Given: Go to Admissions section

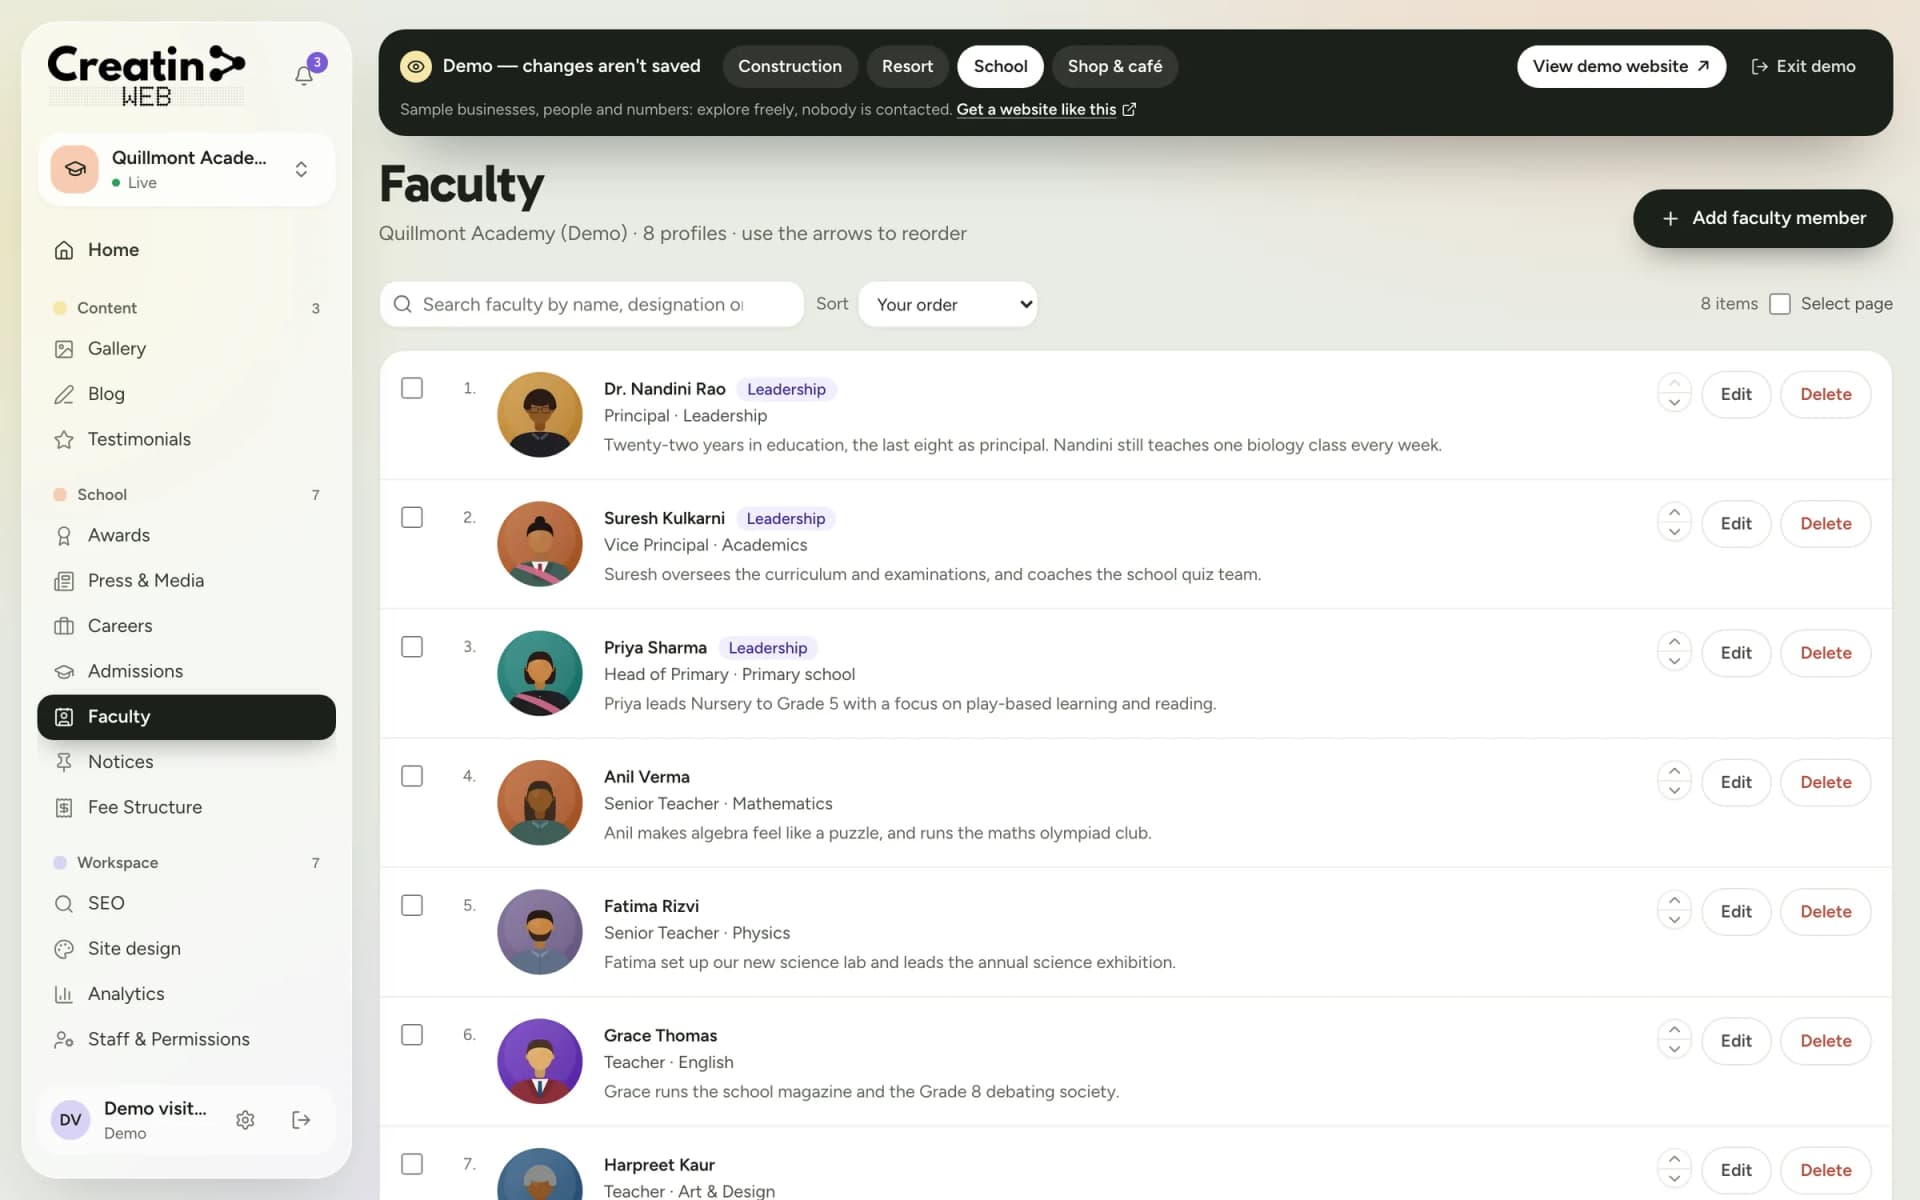Looking at the screenshot, I should (x=187, y=671).
